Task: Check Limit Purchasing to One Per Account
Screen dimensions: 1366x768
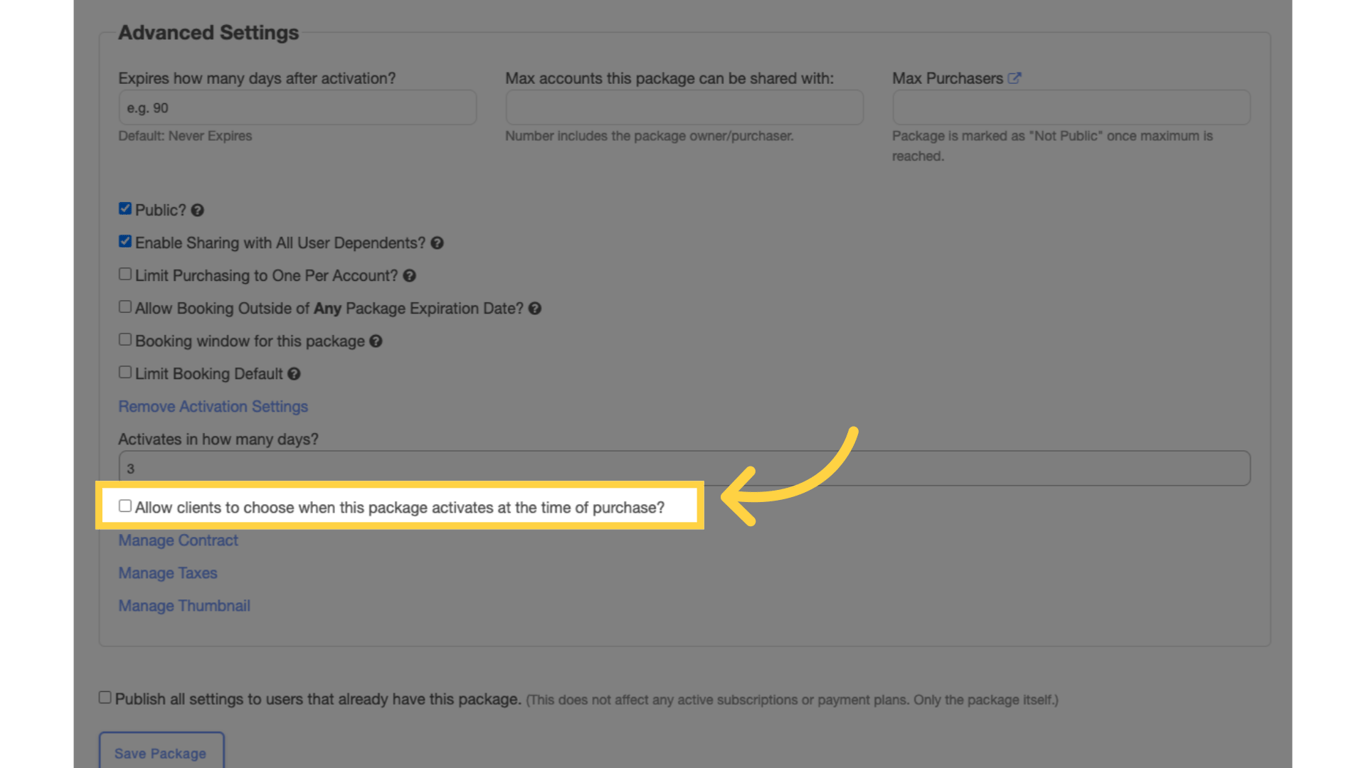Action: [x=125, y=274]
